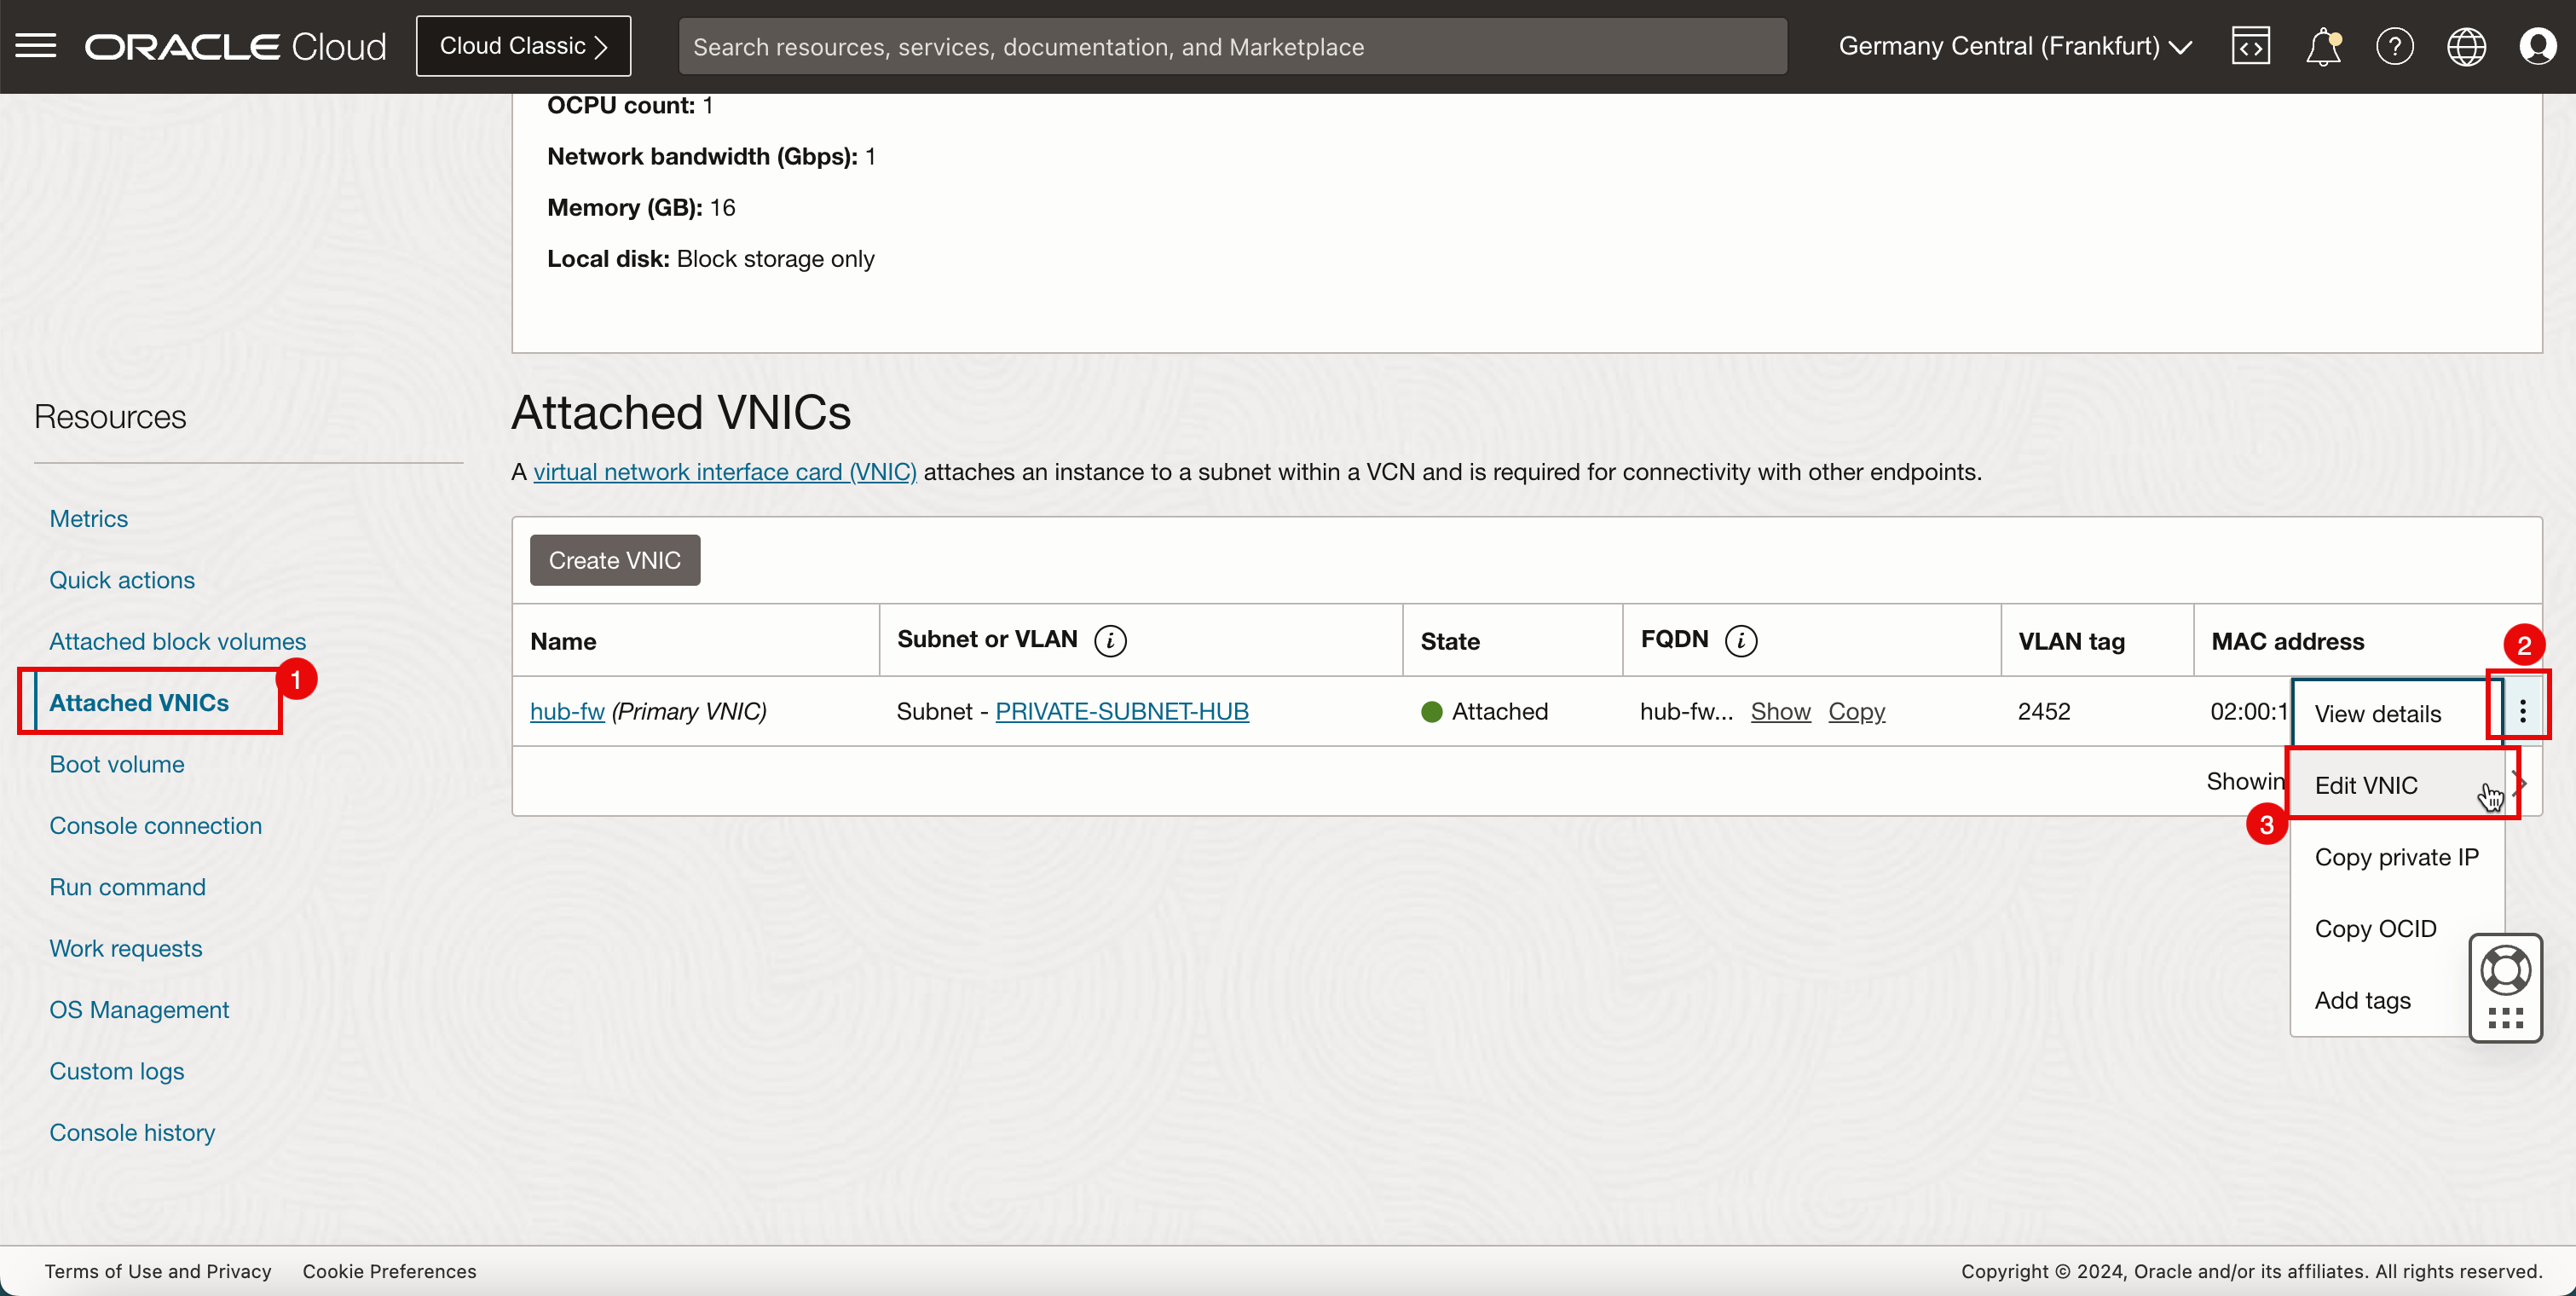The height and width of the screenshot is (1296, 2576).
Task: Click the help question mark icon
Action: pos(2394,46)
